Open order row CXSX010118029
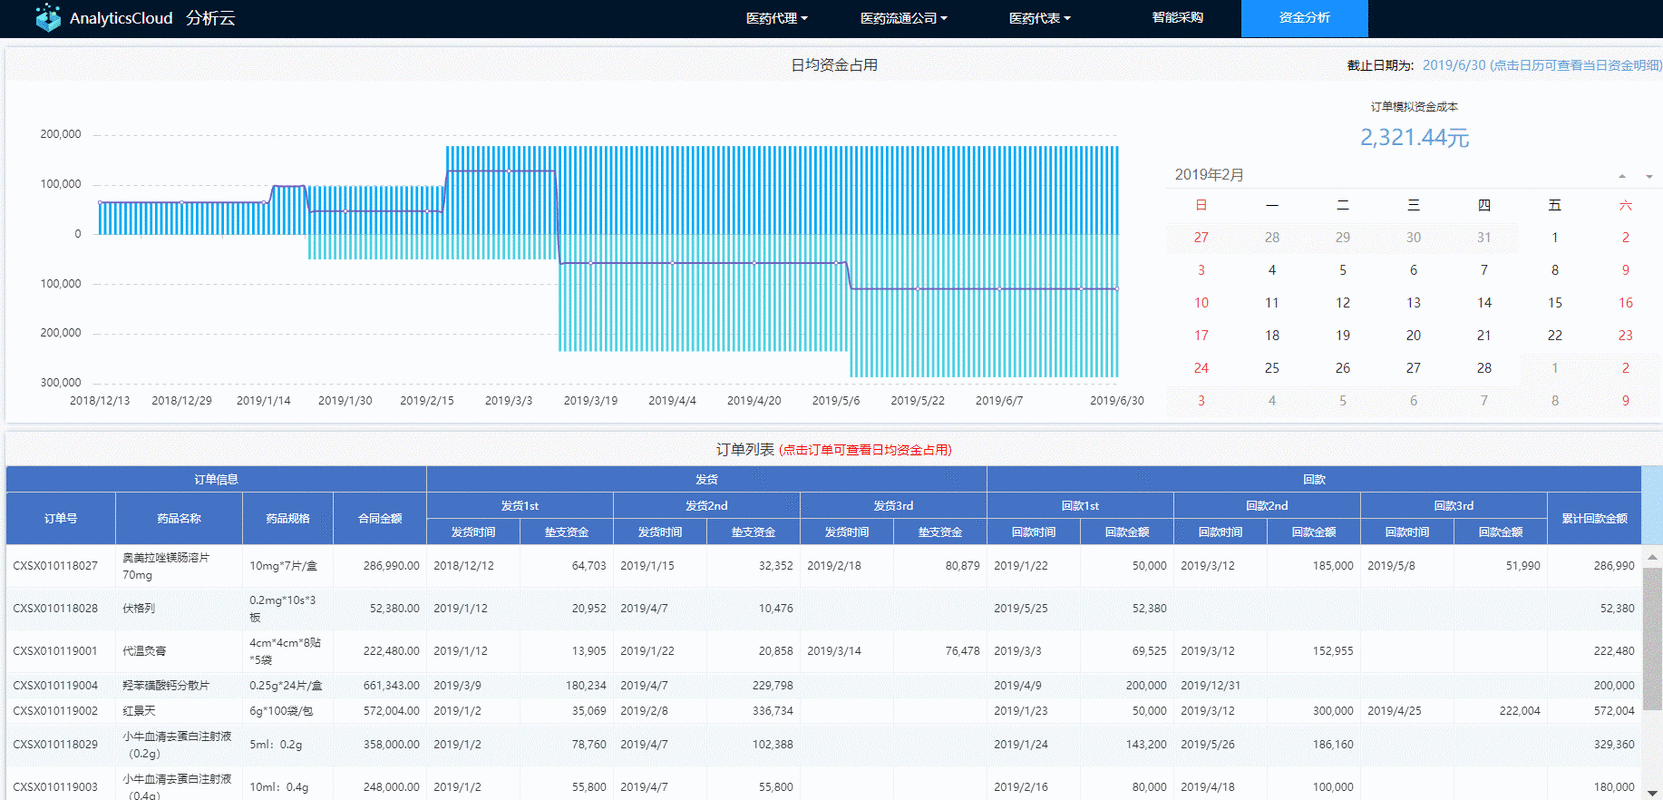This screenshot has width=1663, height=800. (x=824, y=745)
